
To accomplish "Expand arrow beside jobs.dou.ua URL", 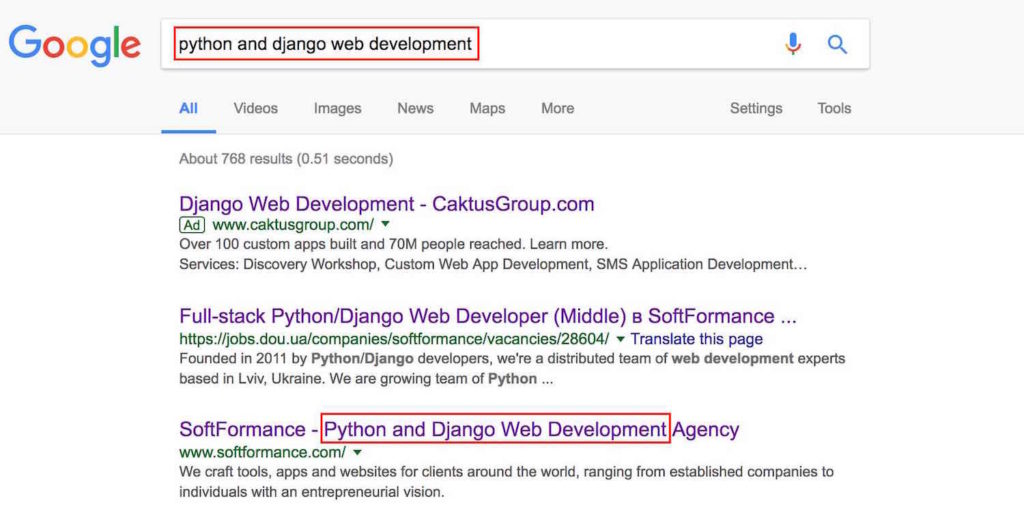I will pos(620,338).
